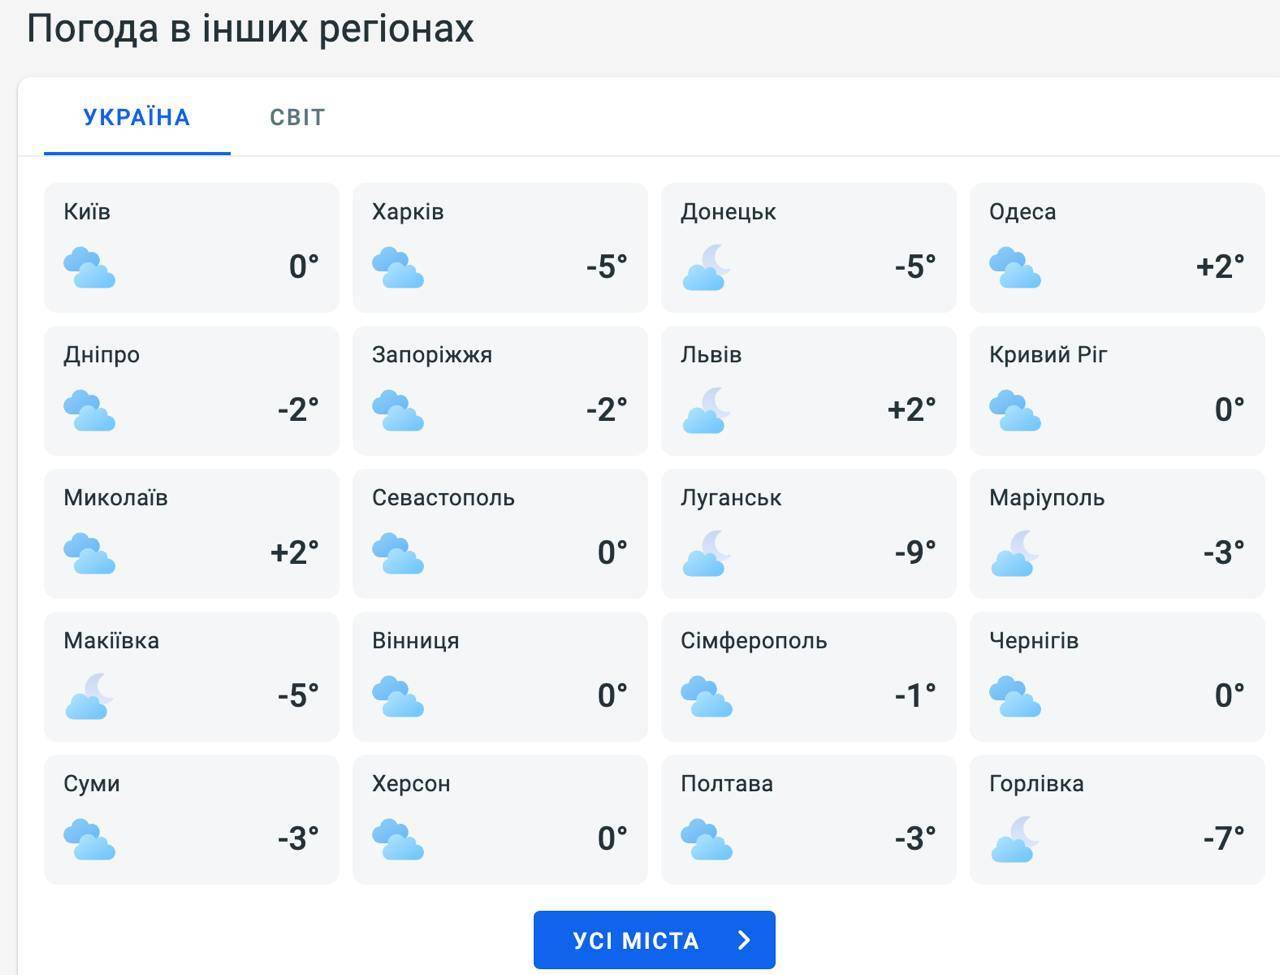Screen dimensions: 1280x975
Task: Click the -5° temperature for Макіївка
Action: pyautogui.click(x=298, y=696)
